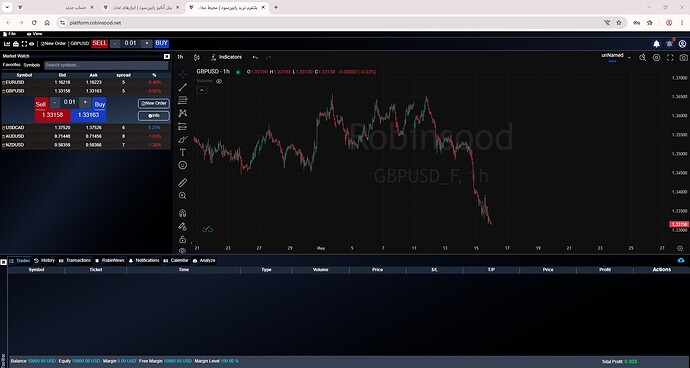This screenshot has width=690, height=368.
Task: Click the chart redo arrow
Action: click(x=268, y=57)
